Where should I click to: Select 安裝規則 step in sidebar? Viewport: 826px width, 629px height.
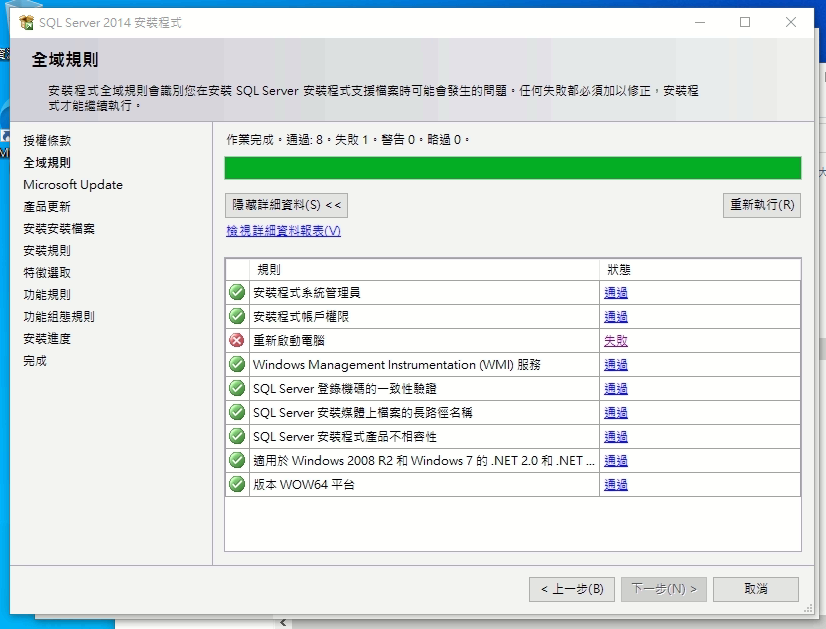point(47,251)
